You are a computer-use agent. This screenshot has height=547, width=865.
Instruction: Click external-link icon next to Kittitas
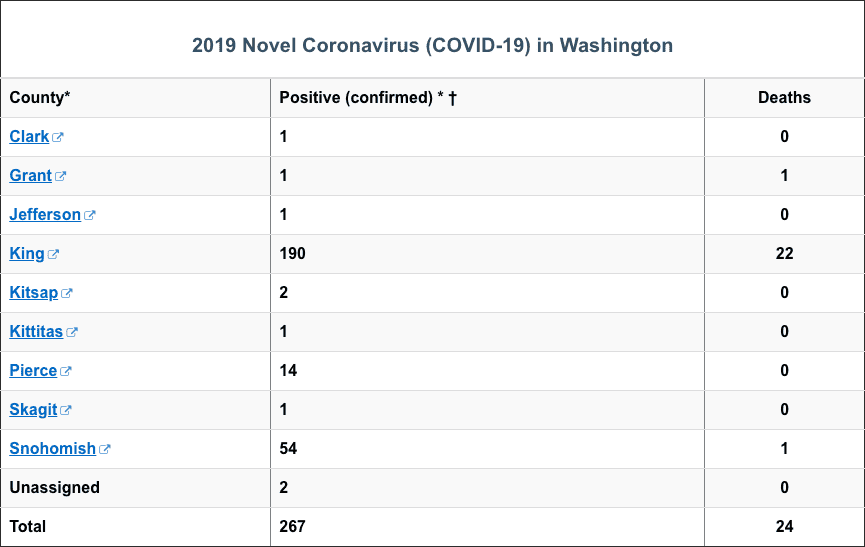72,332
